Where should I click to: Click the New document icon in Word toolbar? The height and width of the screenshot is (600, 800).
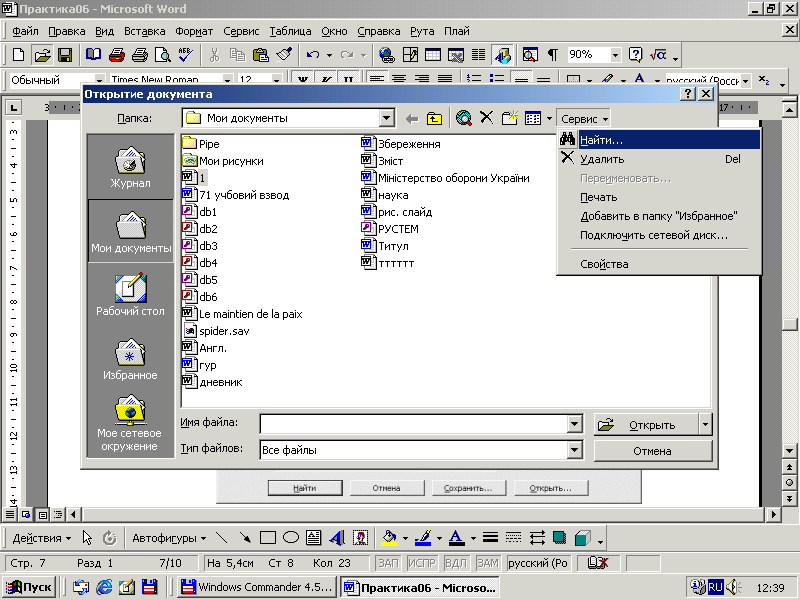click(x=18, y=55)
